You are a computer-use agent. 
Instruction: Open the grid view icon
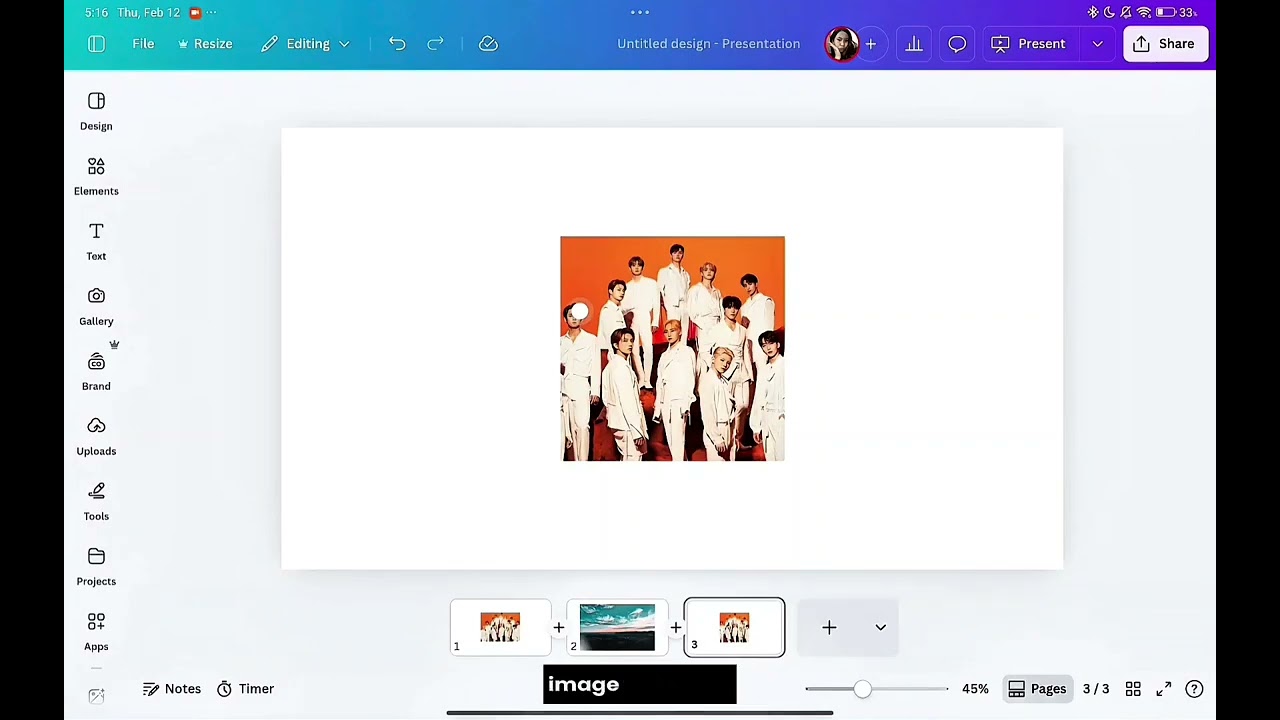[x=1133, y=689]
